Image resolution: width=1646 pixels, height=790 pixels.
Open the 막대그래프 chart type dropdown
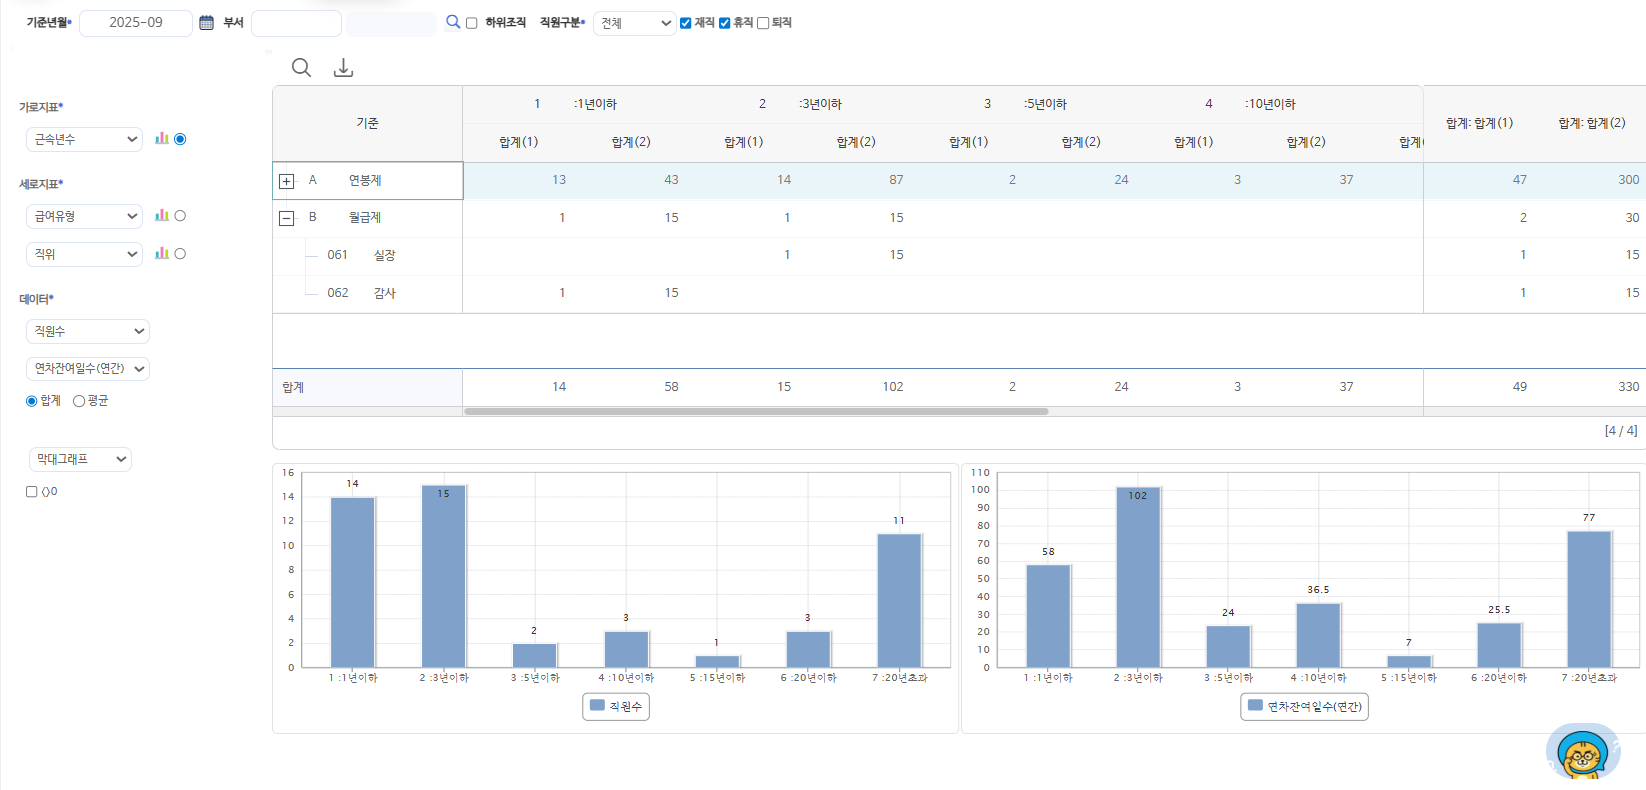click(81, 459)
